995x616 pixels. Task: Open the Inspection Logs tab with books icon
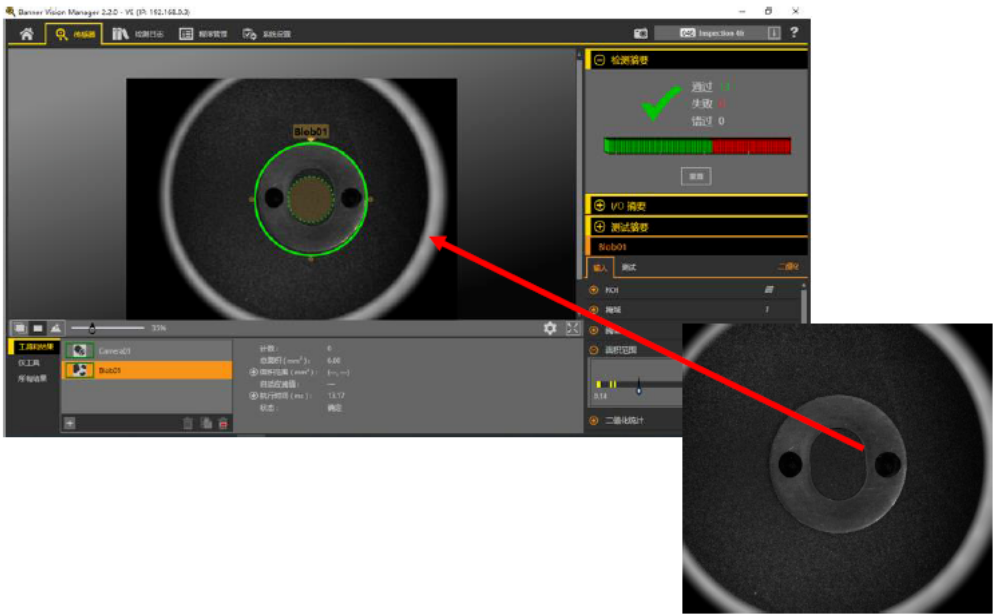tap(138, 34)
